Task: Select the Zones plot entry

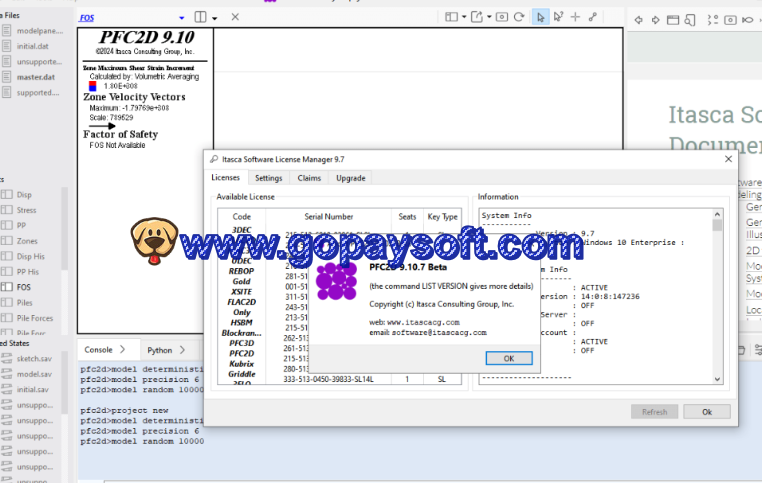Action: pos(27,241)
